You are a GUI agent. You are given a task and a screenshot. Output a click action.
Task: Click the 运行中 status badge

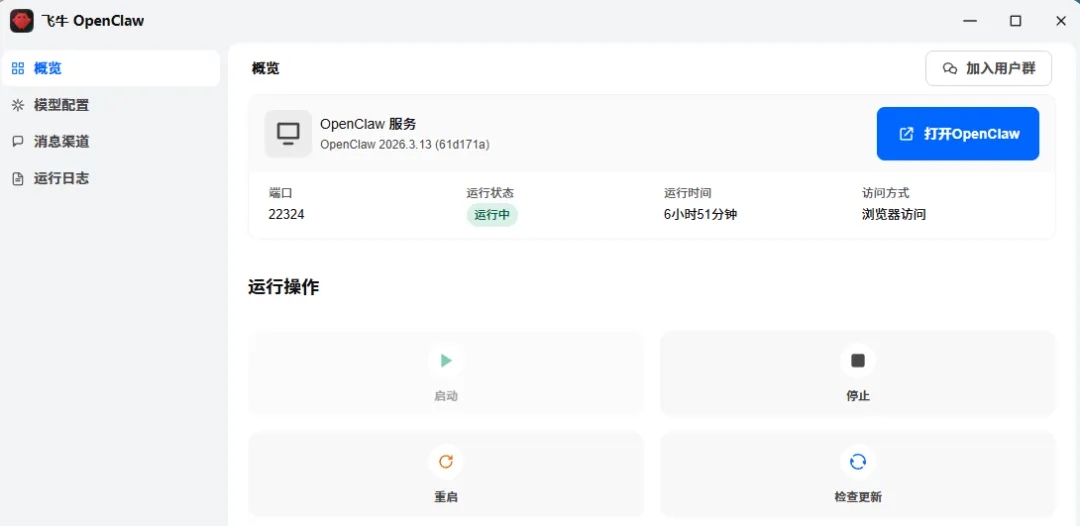492,215
